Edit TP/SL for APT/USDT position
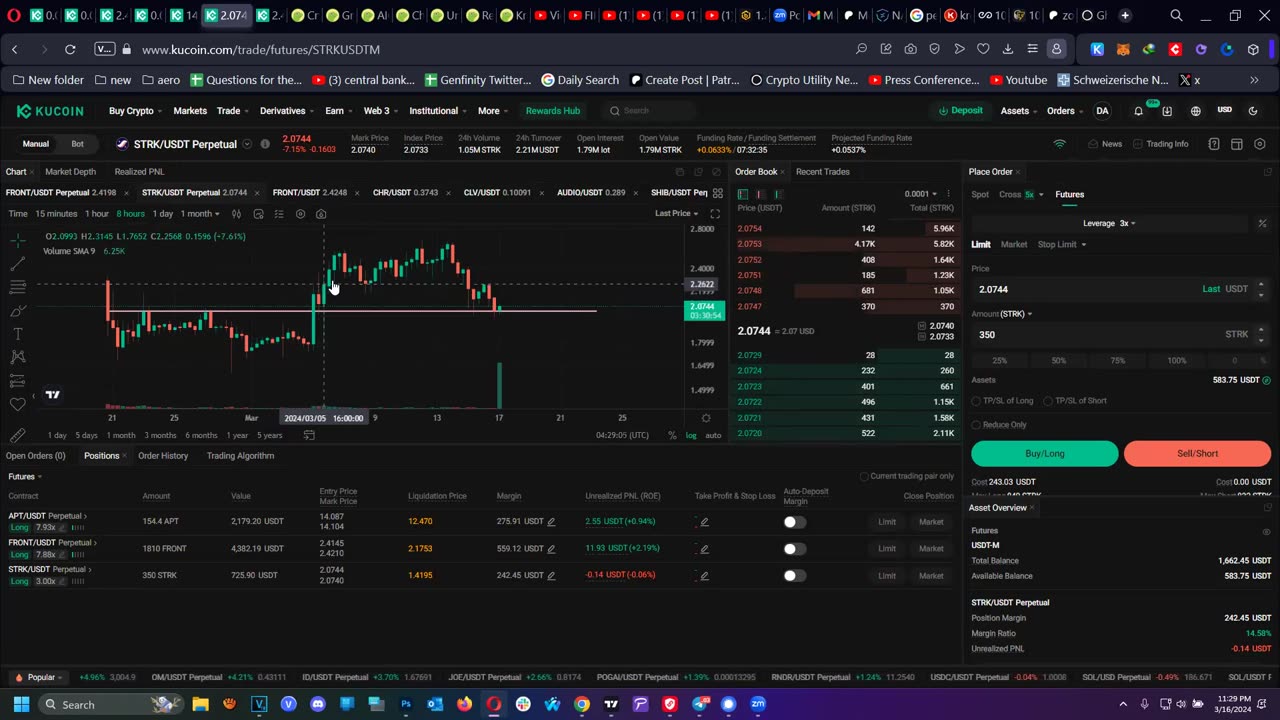 pyautogui.click(x=704, y=522)
